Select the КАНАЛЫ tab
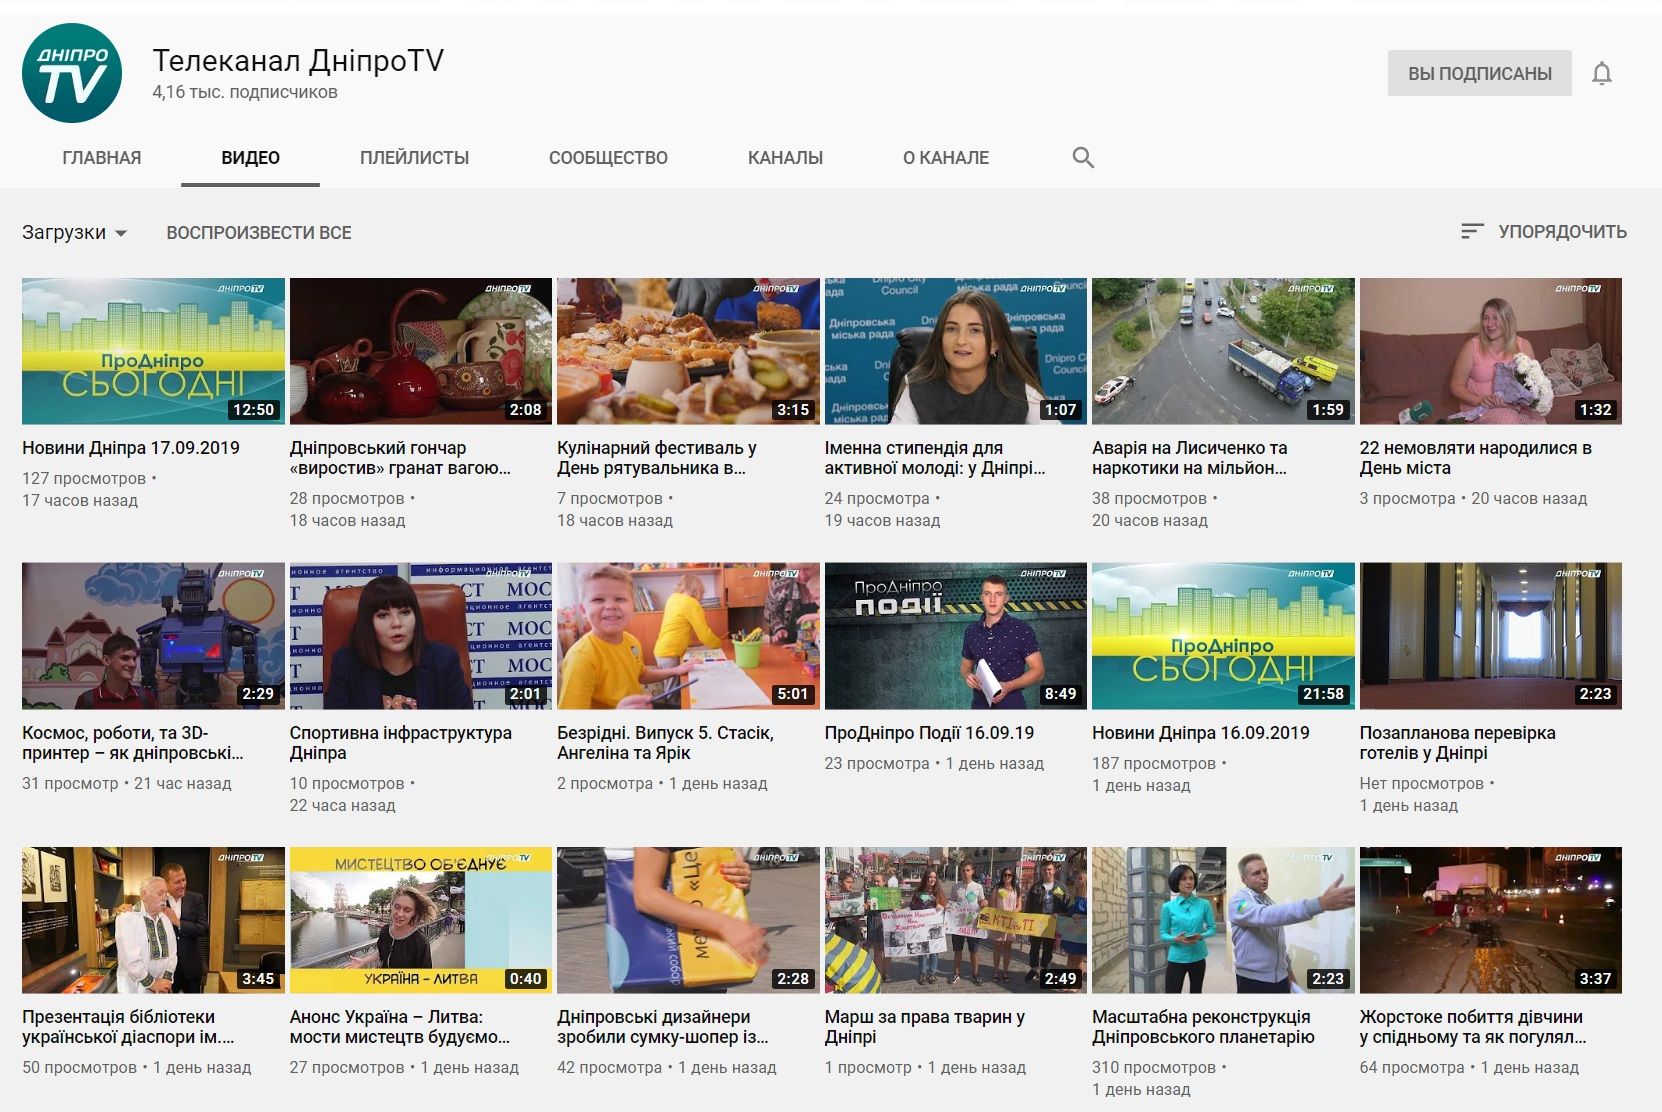 [x=785, y=158]
